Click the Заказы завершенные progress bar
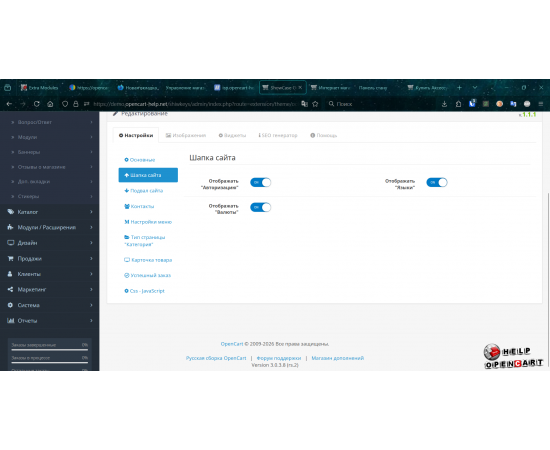 point(49,350)
